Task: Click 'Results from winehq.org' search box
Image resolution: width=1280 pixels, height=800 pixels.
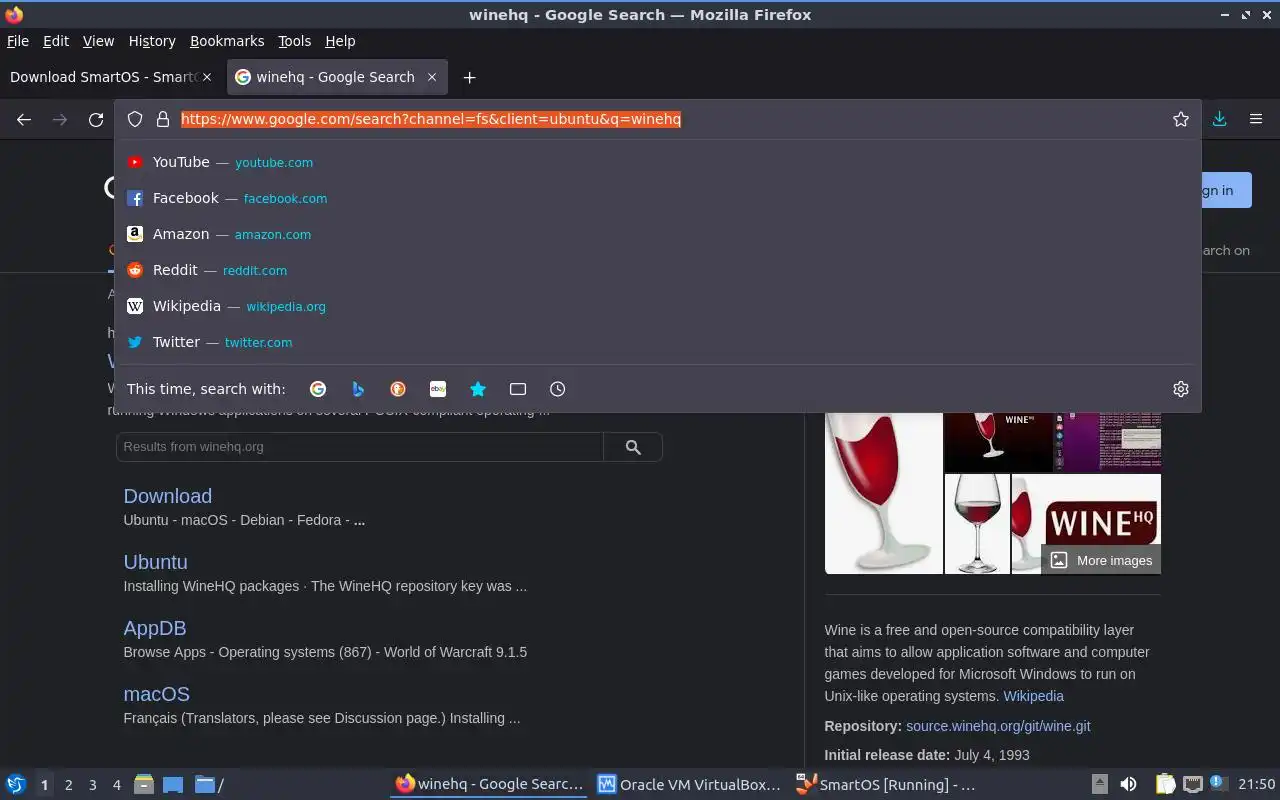Action: (x=360, y=447)
